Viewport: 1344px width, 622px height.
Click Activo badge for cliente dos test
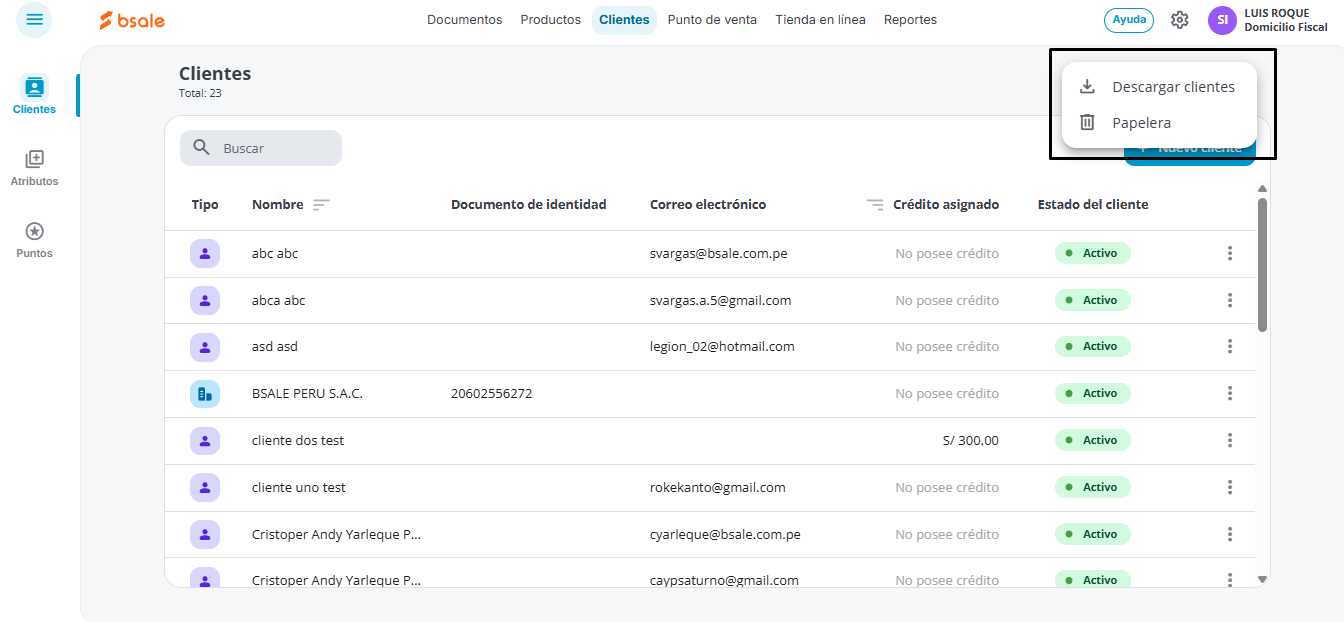[x=1093, y=440]
